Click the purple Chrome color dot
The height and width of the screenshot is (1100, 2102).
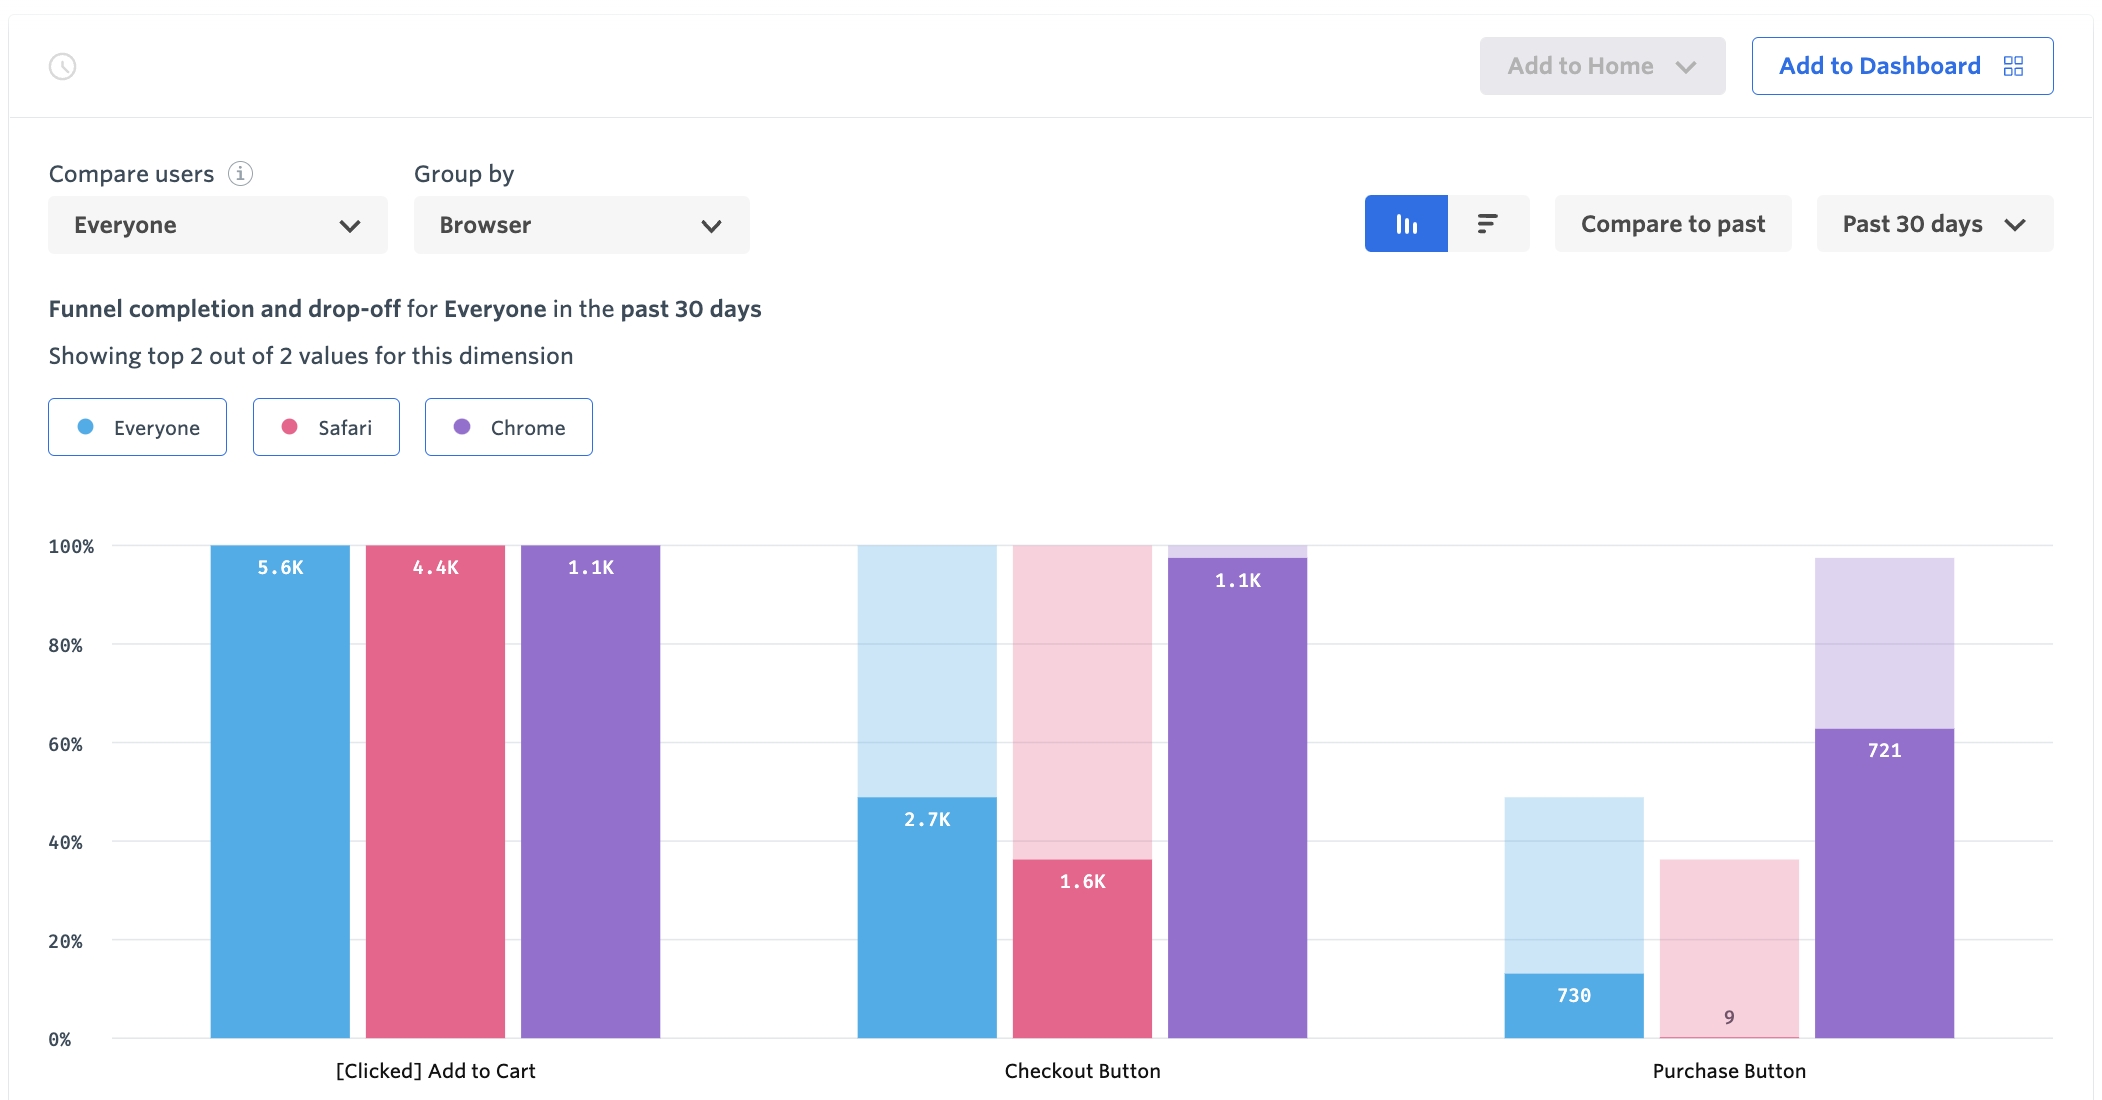pyautogui.click(x=462, y=427)
